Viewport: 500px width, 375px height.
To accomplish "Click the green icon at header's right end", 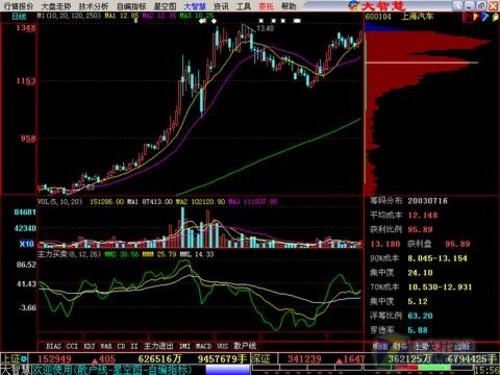I will pyautogui.click(x=494, y=17).
